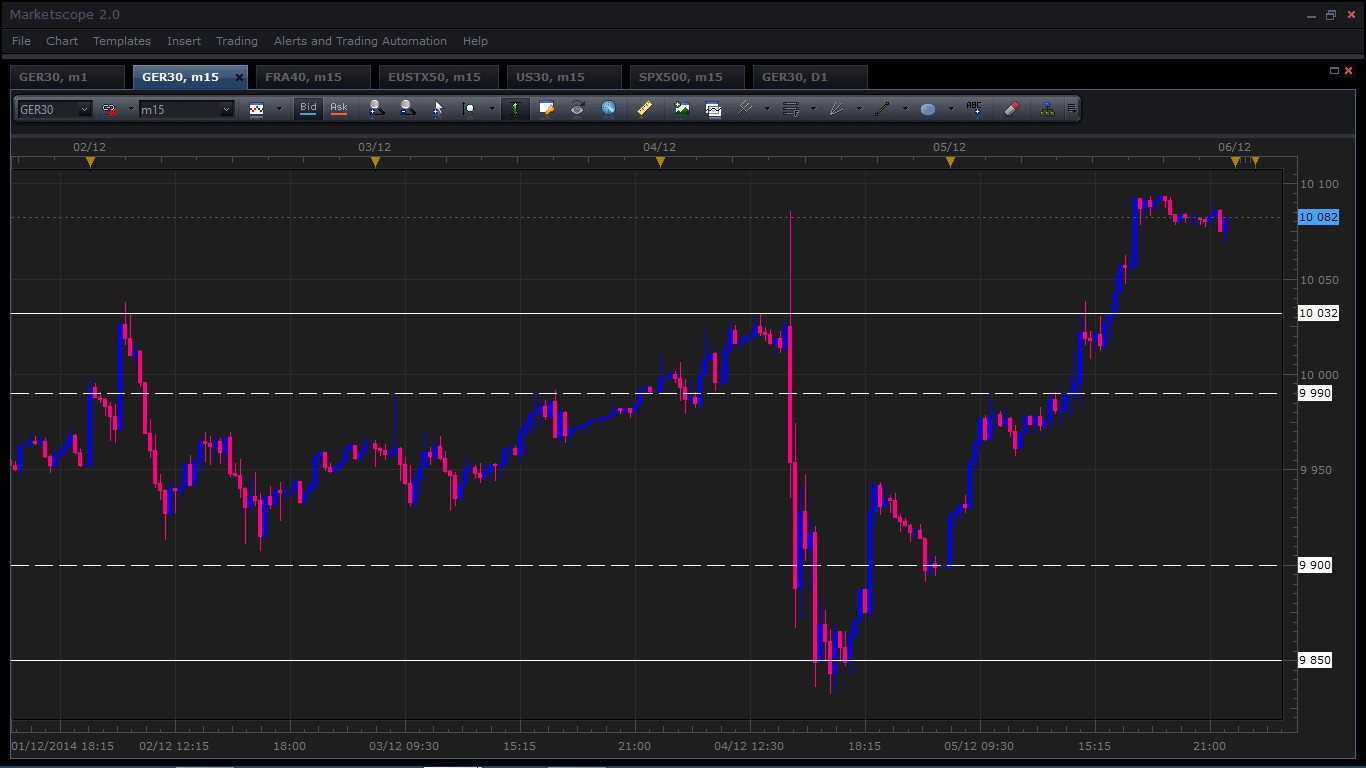Select the Andrews pitchfork drawing tool
Image resolution: width=1366 pixels, height=768 pixels.
[745, 109]
